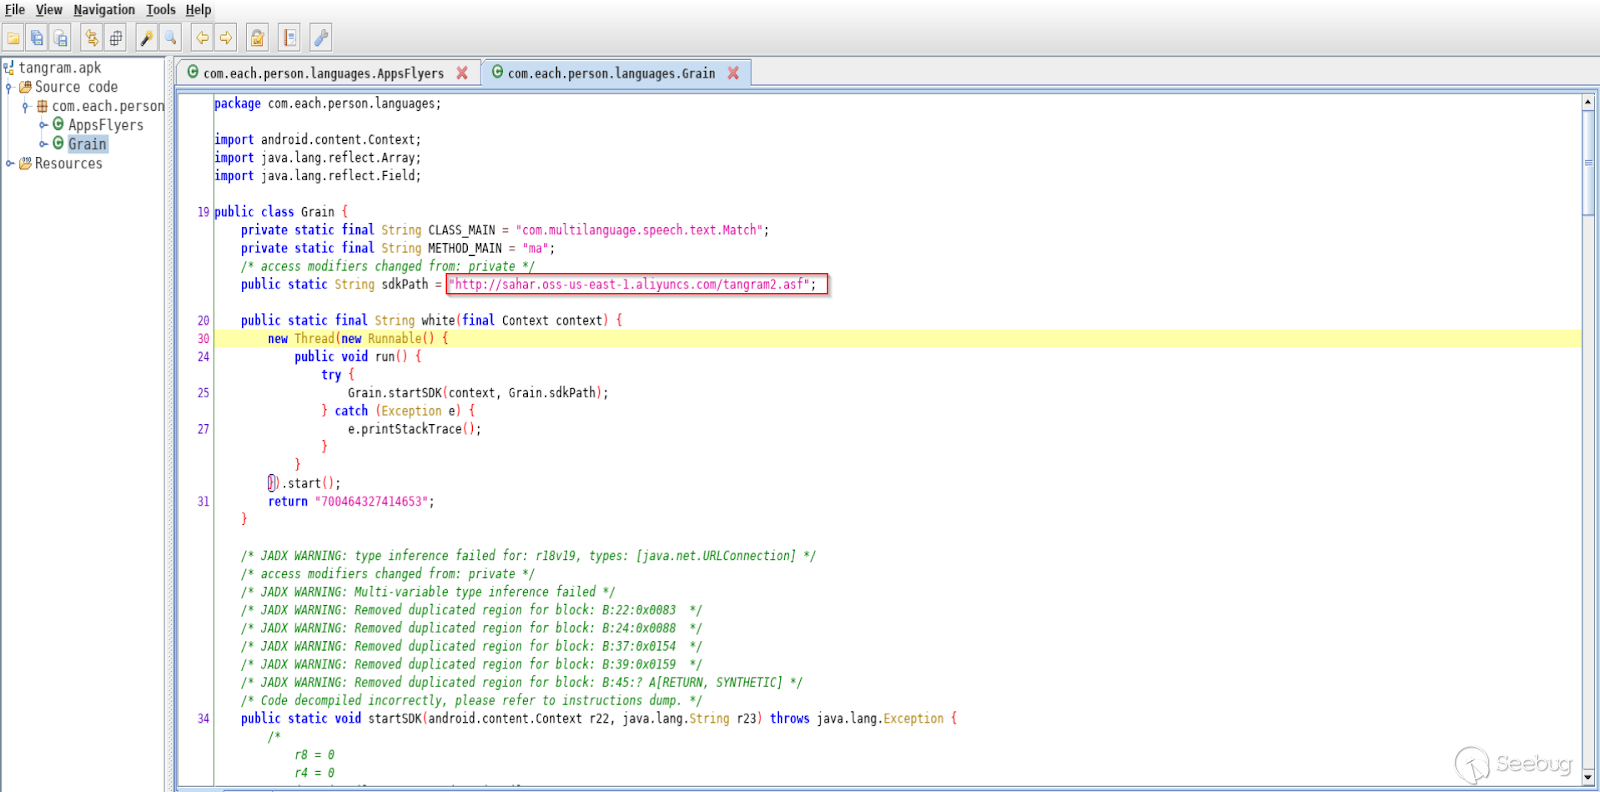This screenshot has width=1600, height=792.
Task: Click the vertical scrollbar down arrow
Action: (x=1587, y=776)
